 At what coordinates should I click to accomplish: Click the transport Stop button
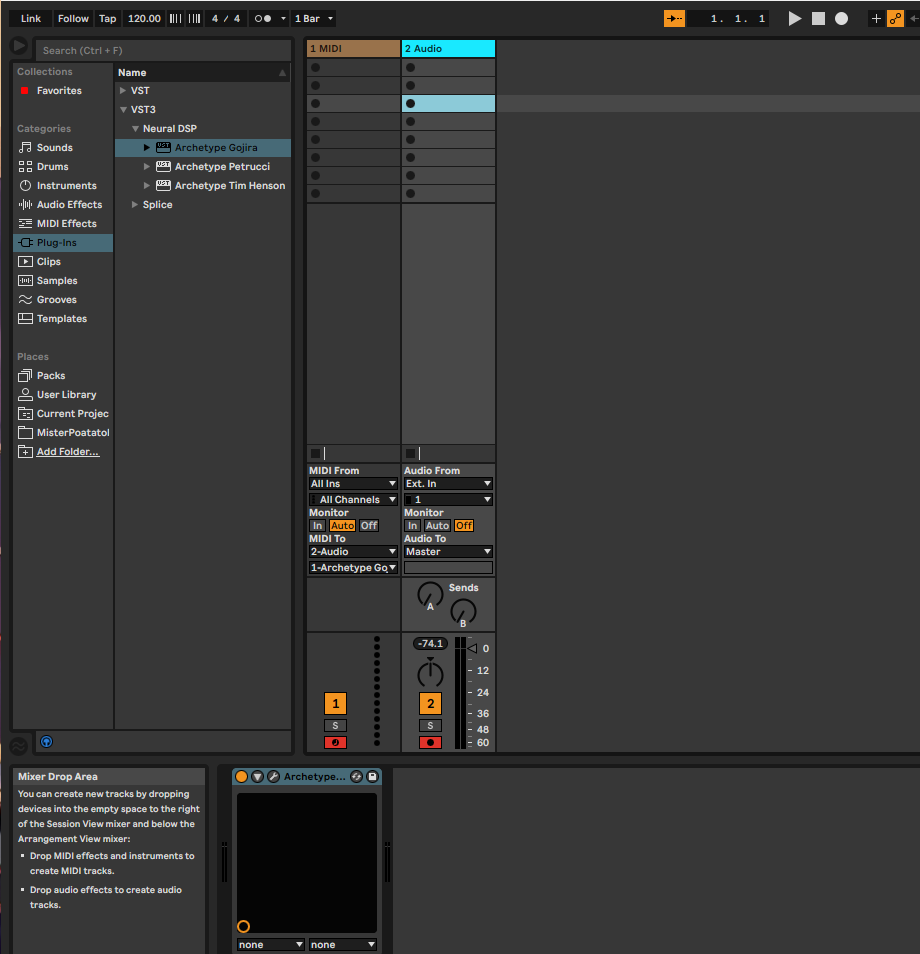[x=818, y=19]
